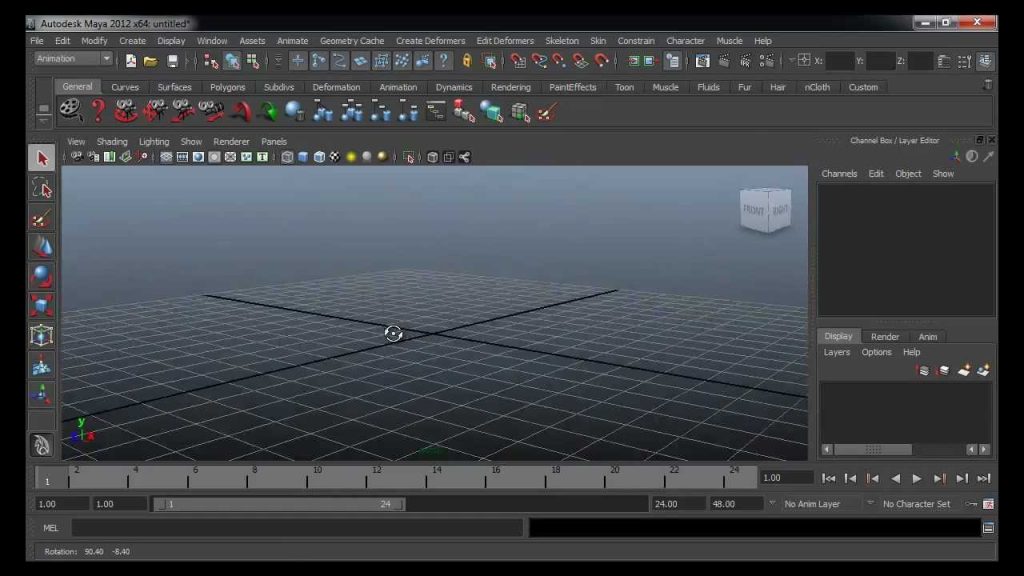Viewport: 1024px width, 576px height.
Task: Click the save scene disk icon
Action: point(172,61)
